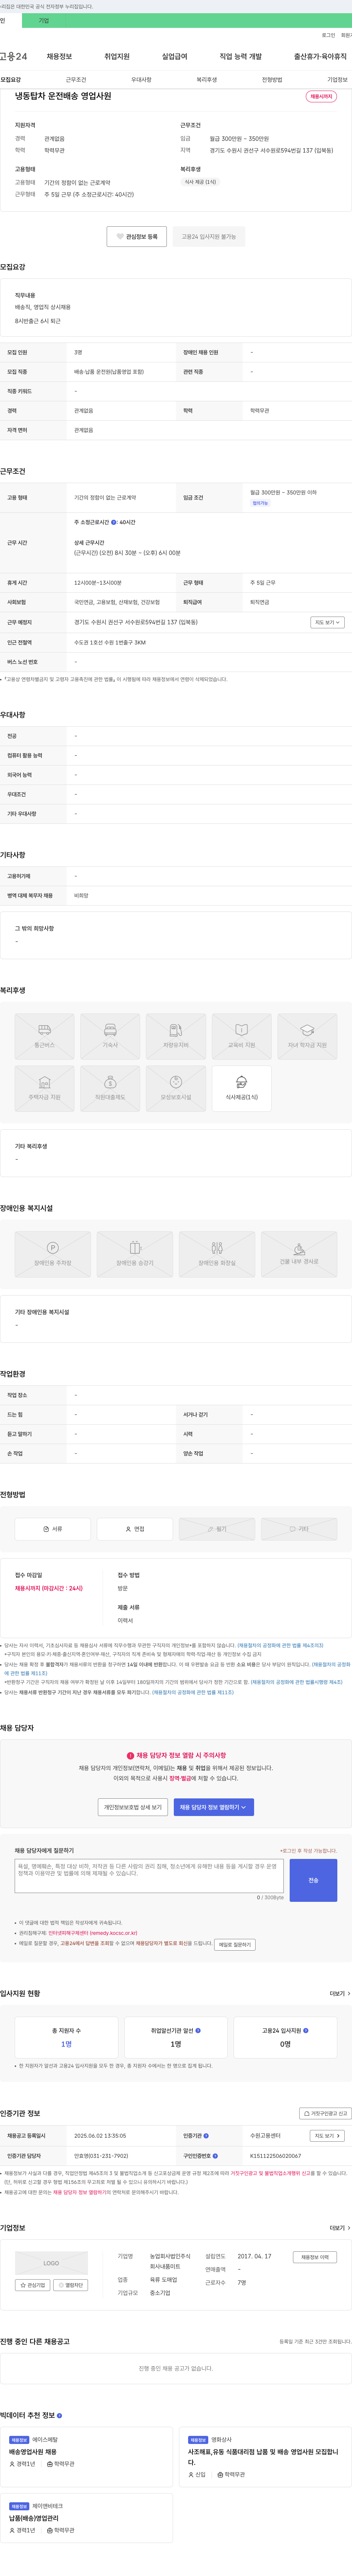Viewport: 352px width, 2576px height.
Task: Click the info icon beside 인증기관
Action: (x=206, y=2136)
